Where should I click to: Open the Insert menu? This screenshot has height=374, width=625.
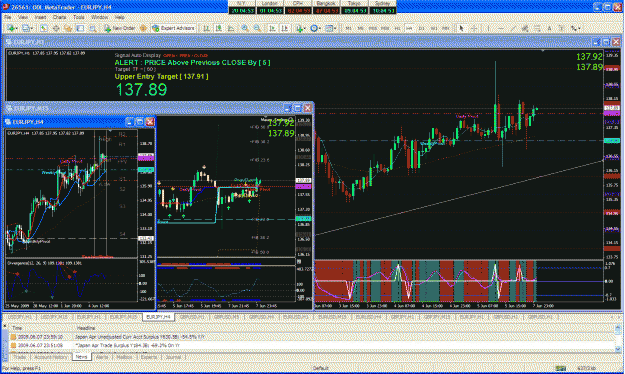pyautogui.click(x=40, y=18)
